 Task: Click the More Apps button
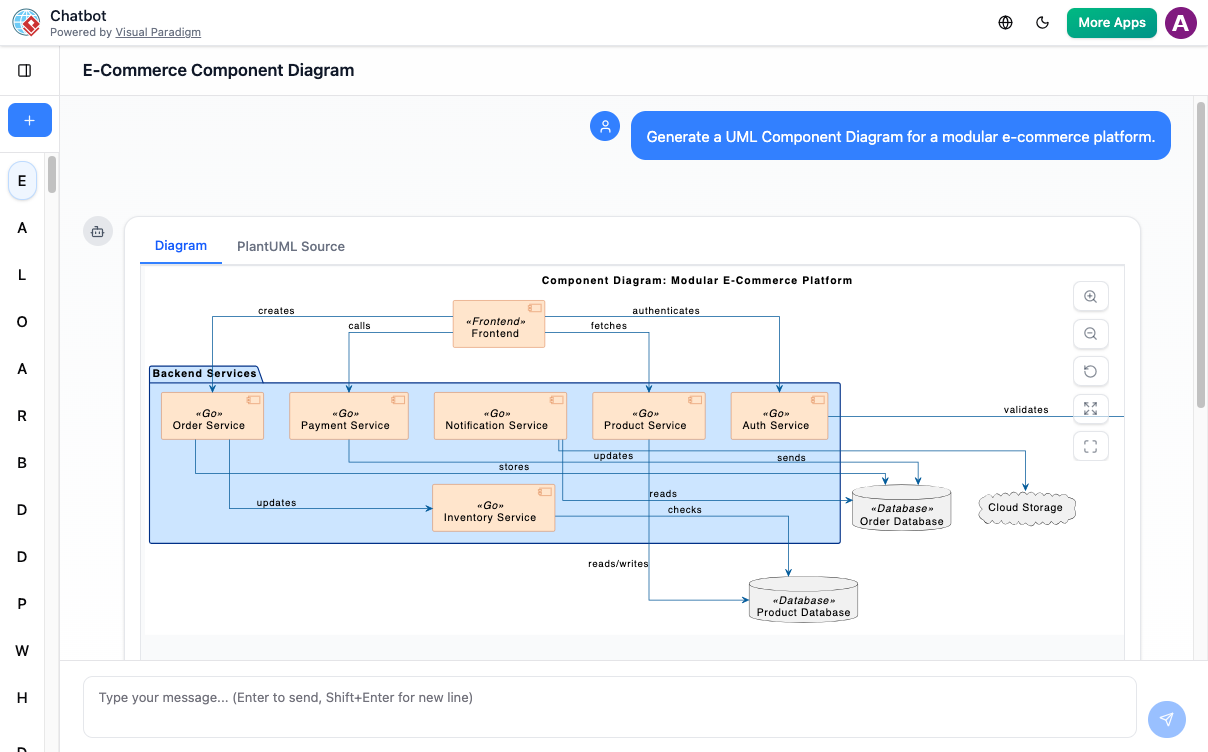point(1111,22)
